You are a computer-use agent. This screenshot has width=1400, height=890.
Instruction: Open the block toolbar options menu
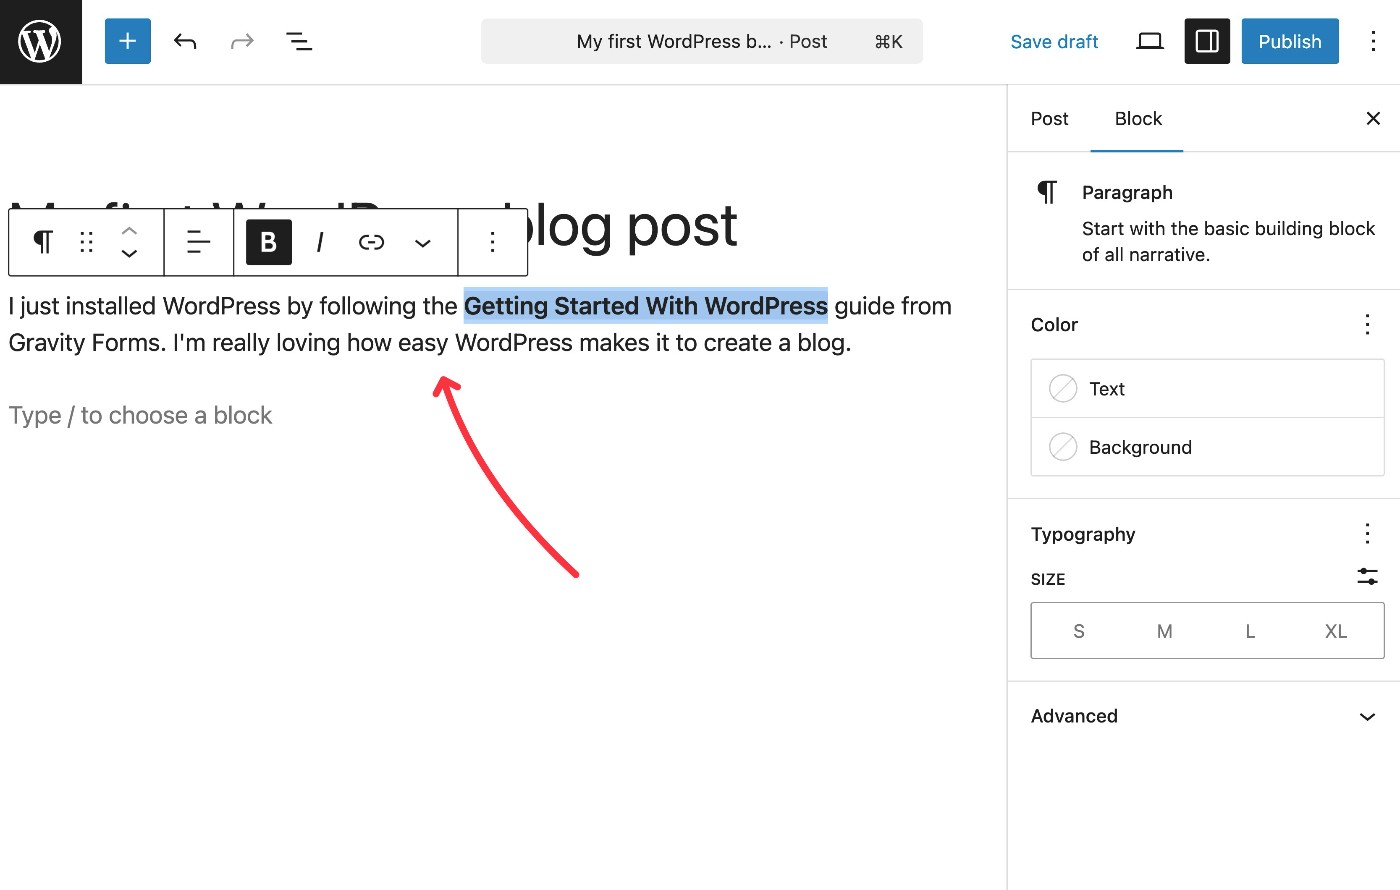pos(492,242)
